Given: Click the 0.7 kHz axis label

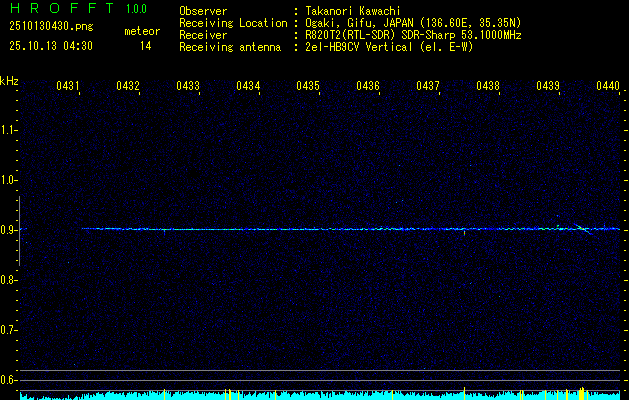Looking at the screenshot, I should point(8,330).
